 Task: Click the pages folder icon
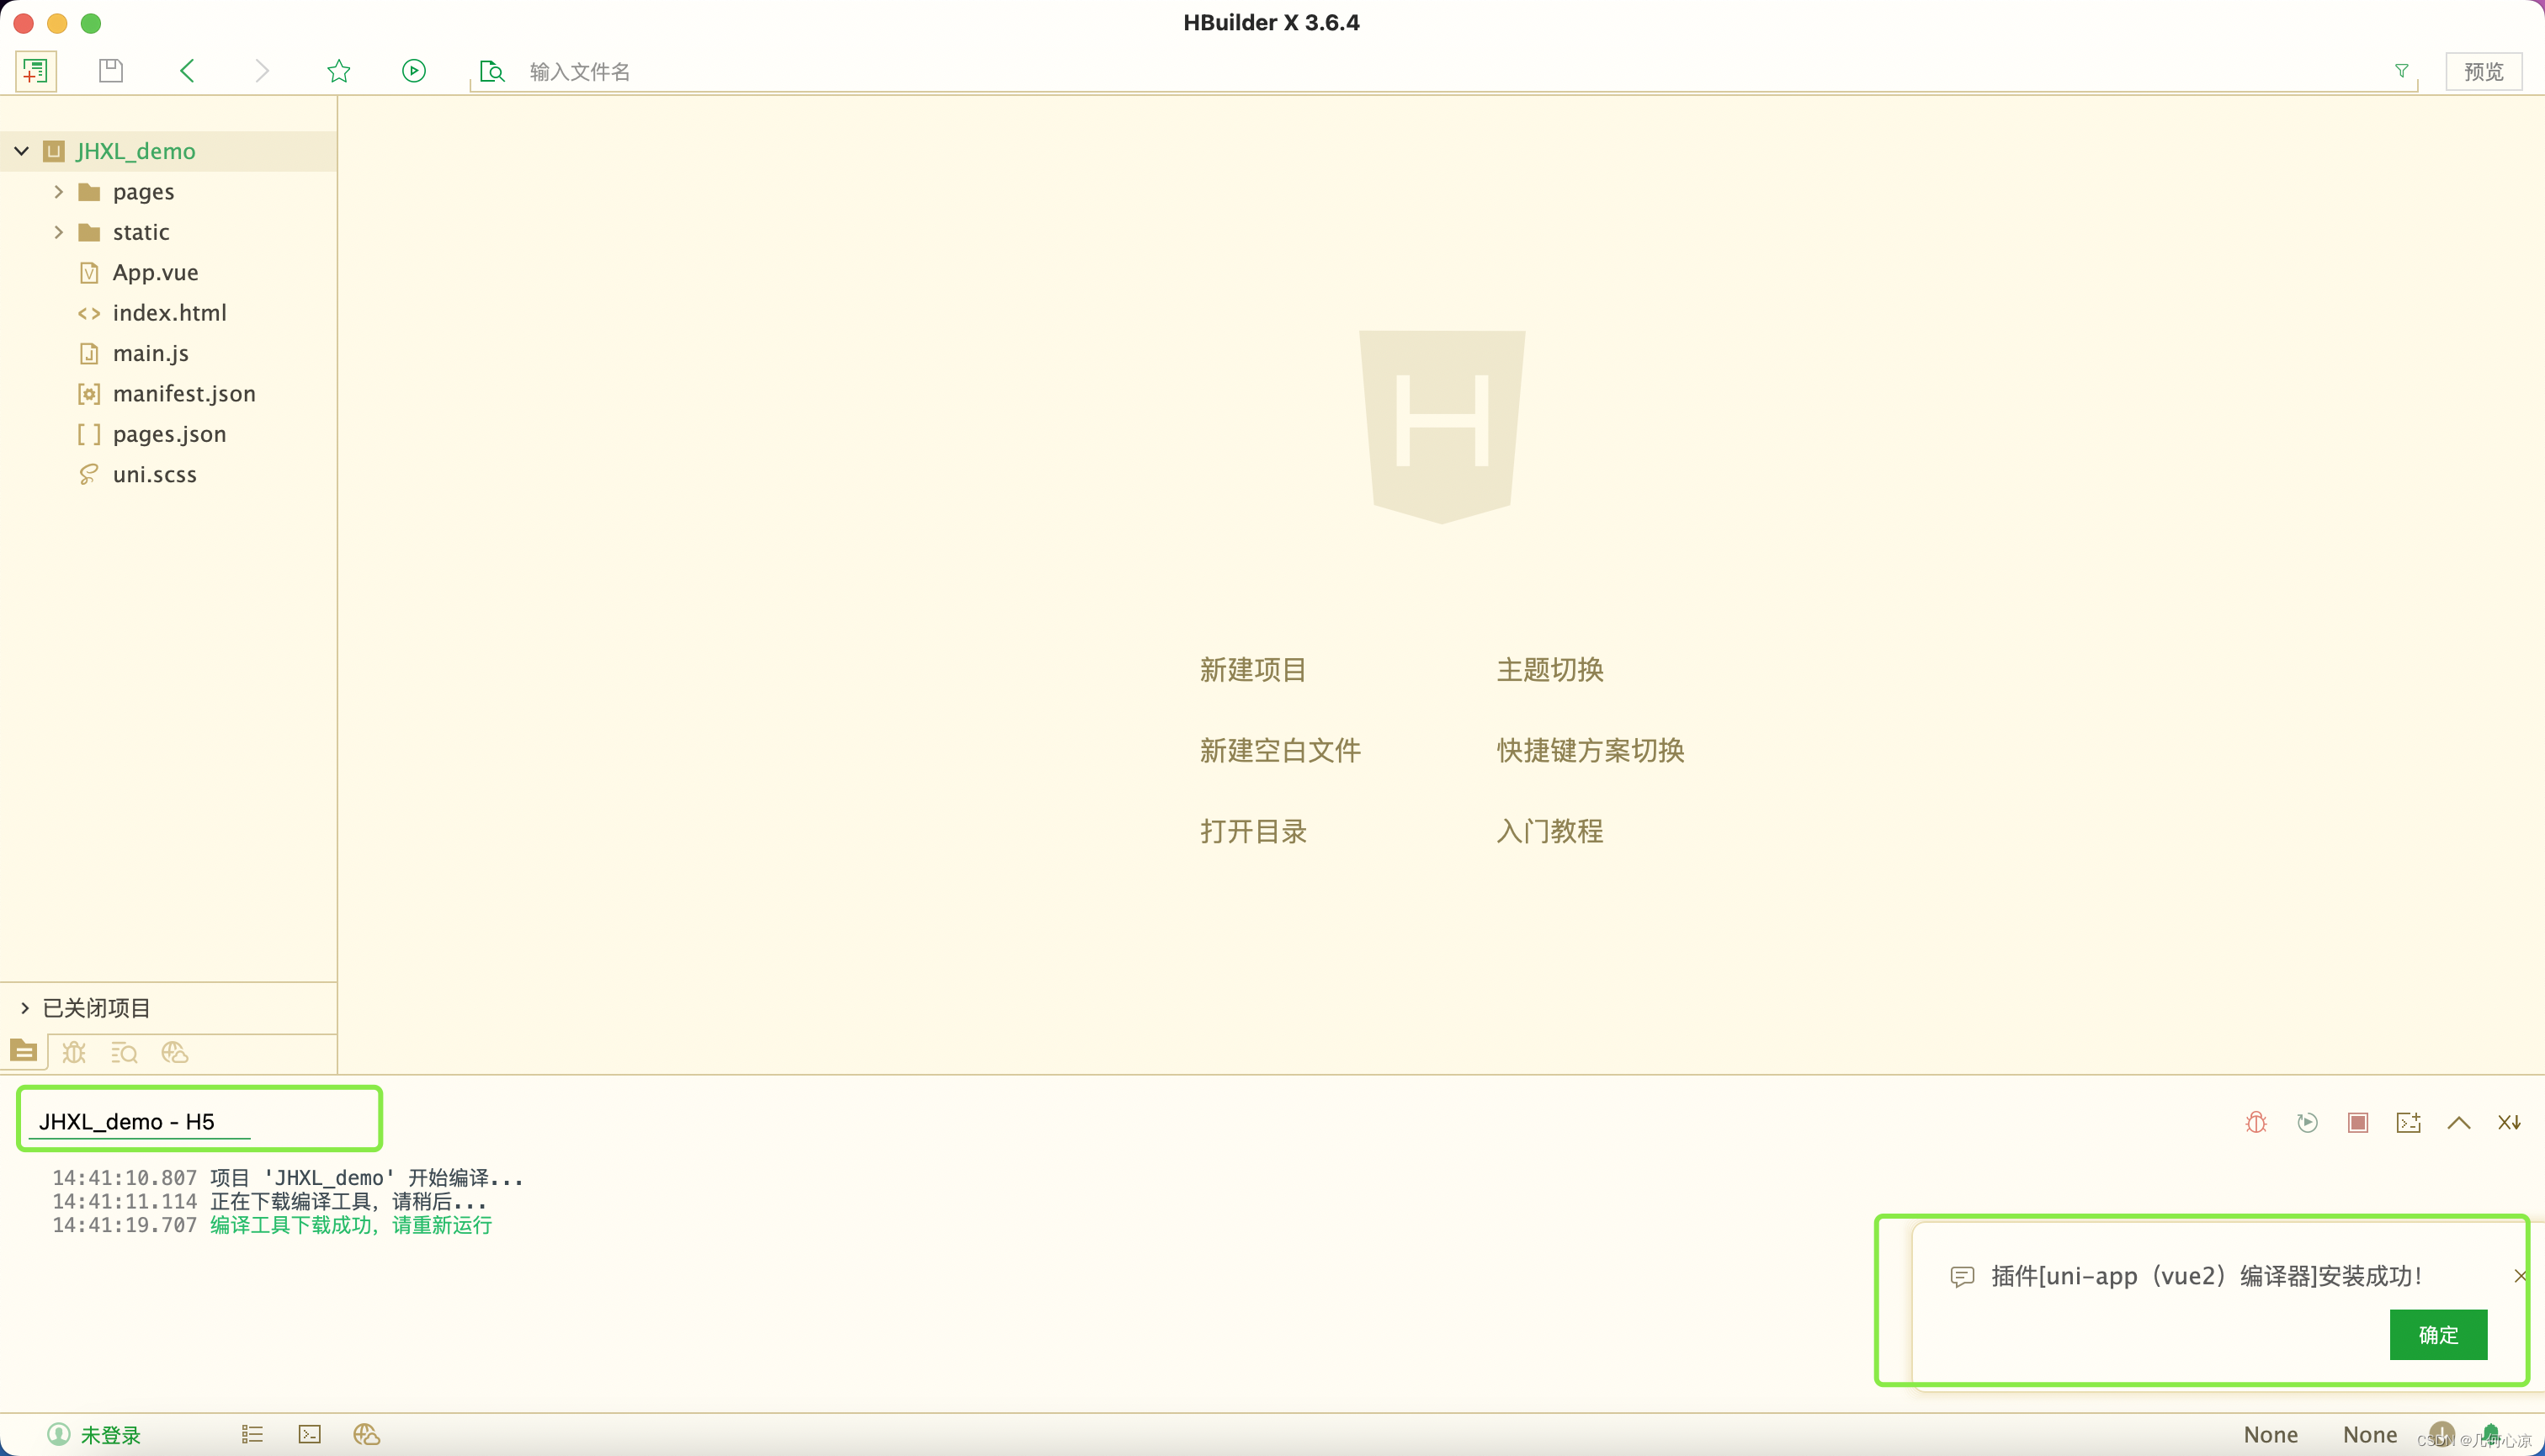(x=89, y=192)
